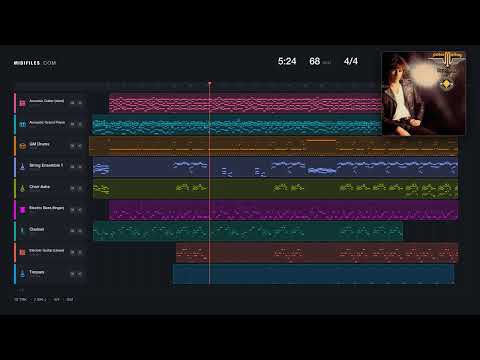Viewport: 480px width, 360px height.
Task: Mute the Electric Guitar (clean) track
Action: click(72, 252)
